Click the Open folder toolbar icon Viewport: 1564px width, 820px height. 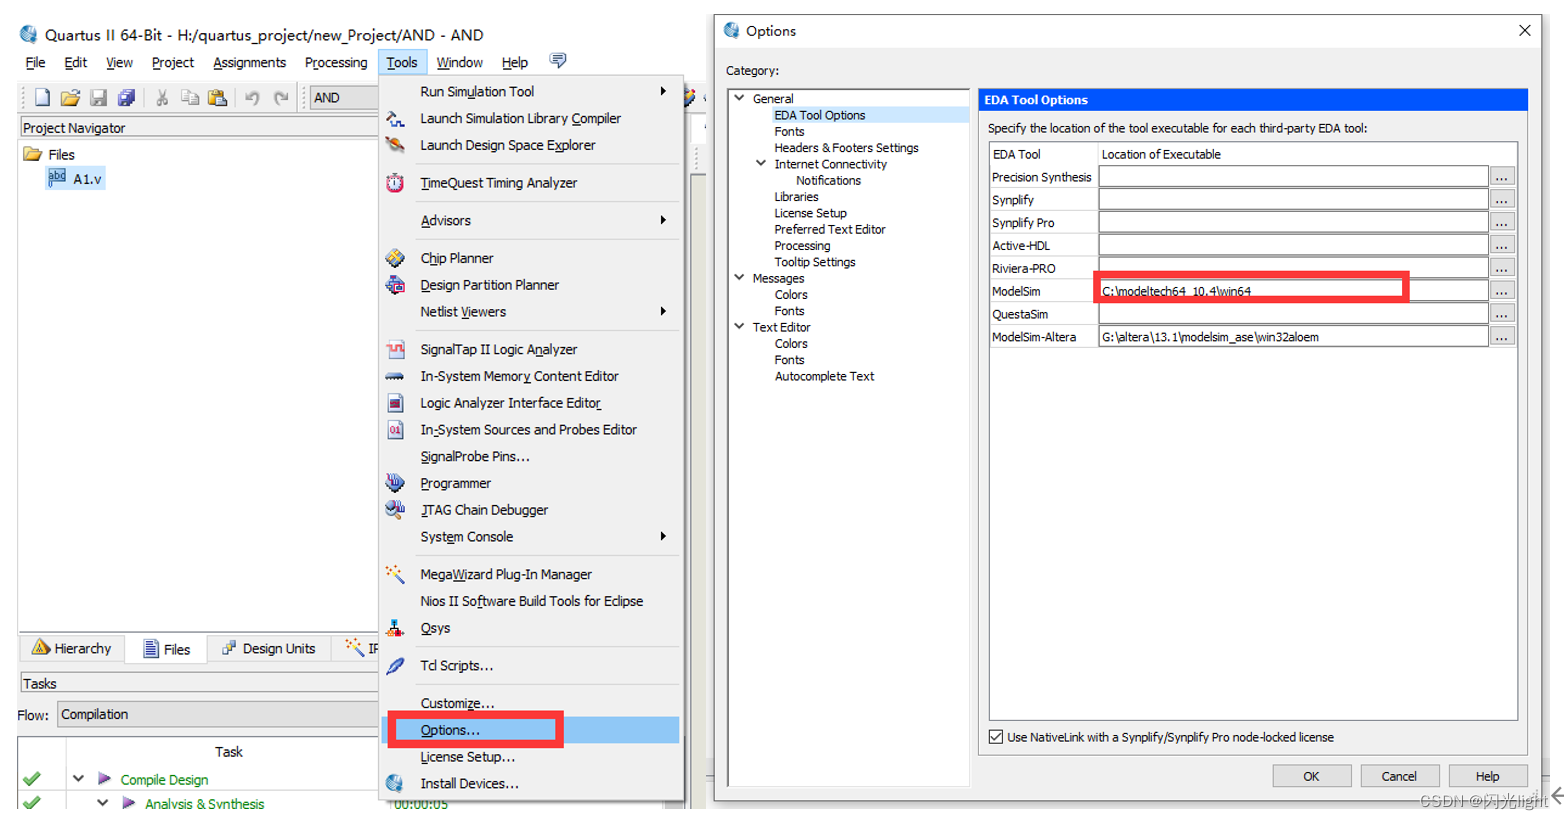coord(70,97)
